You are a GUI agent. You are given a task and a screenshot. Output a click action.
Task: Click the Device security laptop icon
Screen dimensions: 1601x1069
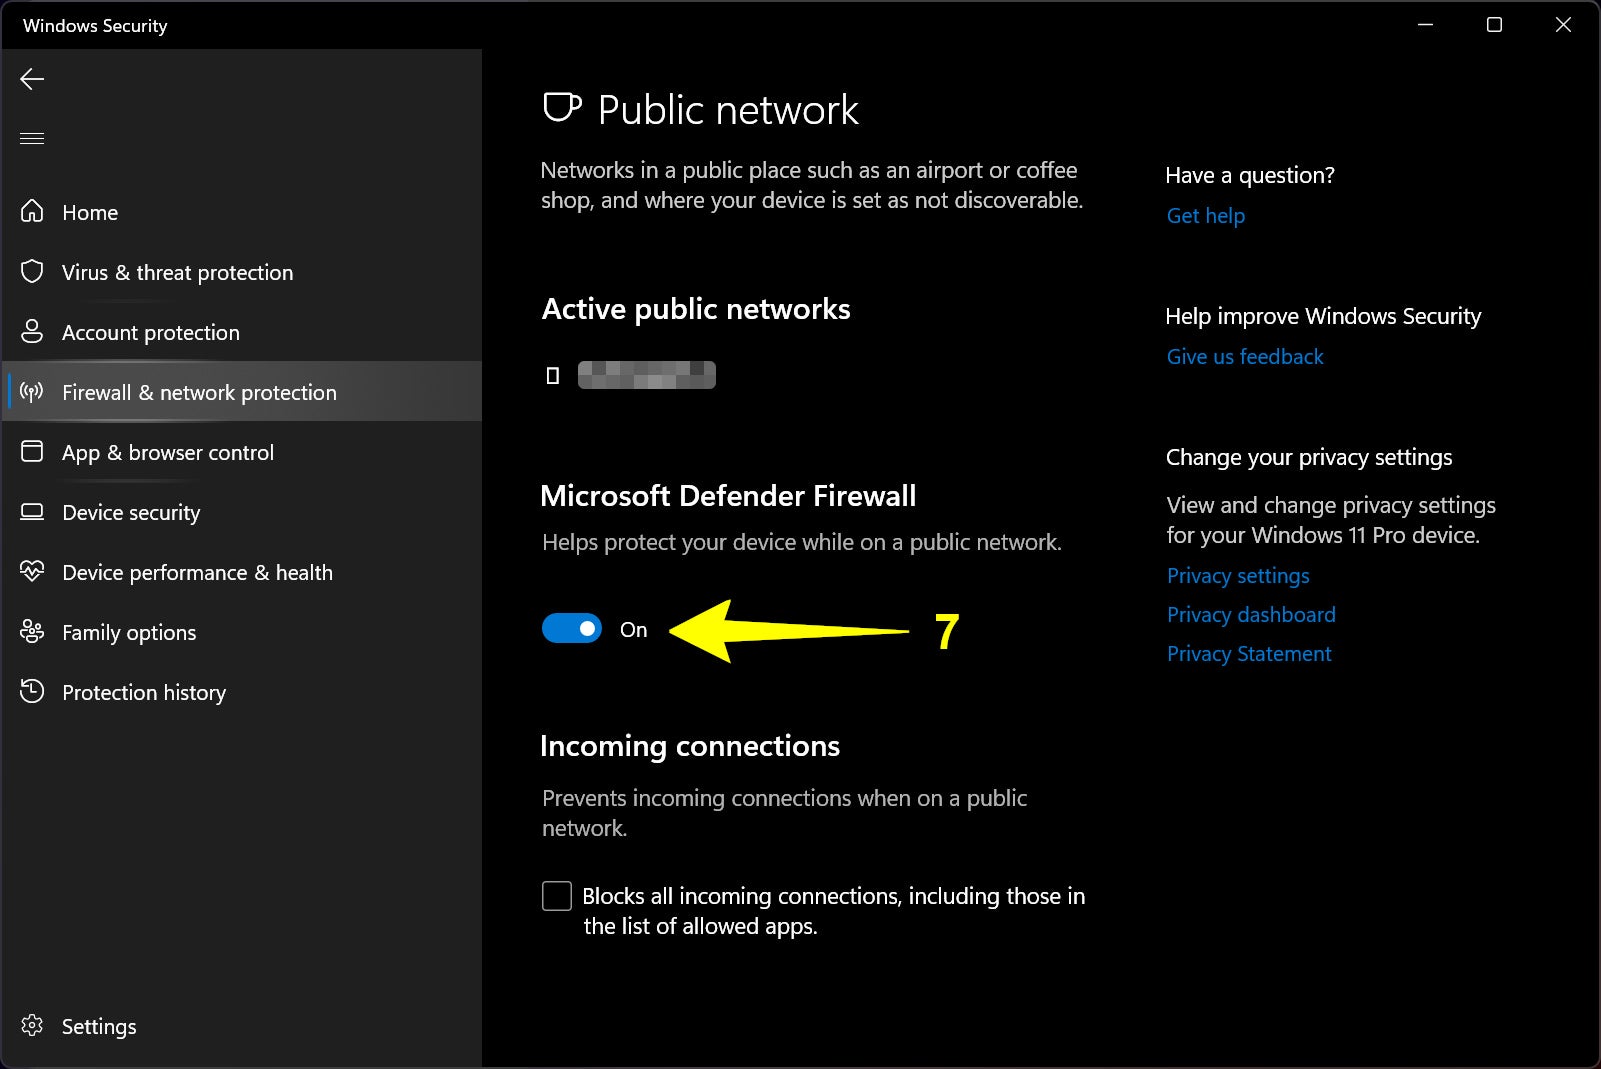pos(31,512)
